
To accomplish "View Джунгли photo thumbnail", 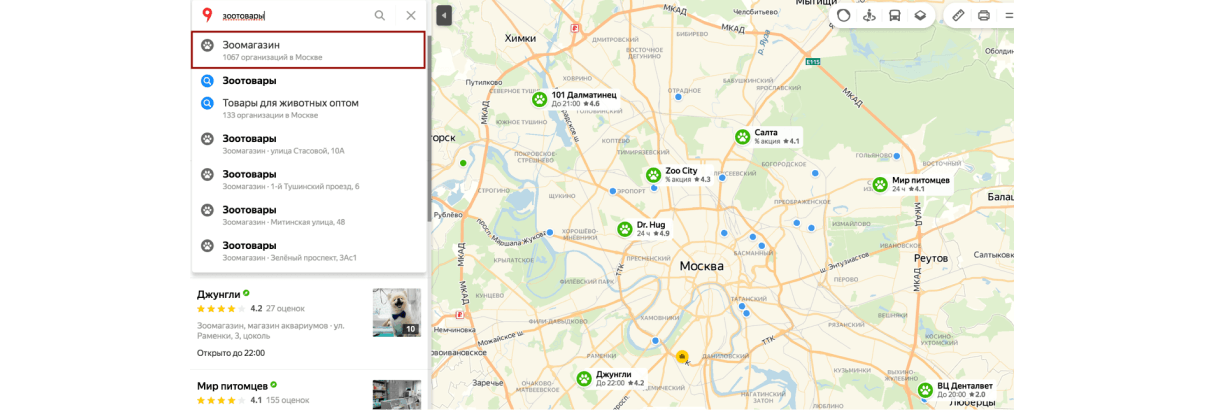I will coord(397,312).
